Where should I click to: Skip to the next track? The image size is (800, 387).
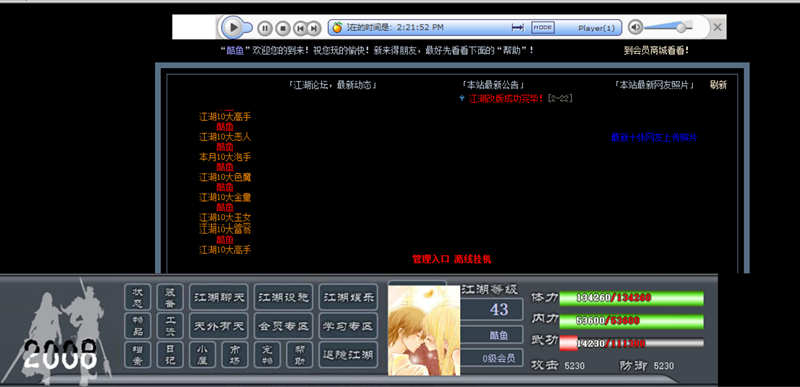pyautogui.click(x=314, y=28)
